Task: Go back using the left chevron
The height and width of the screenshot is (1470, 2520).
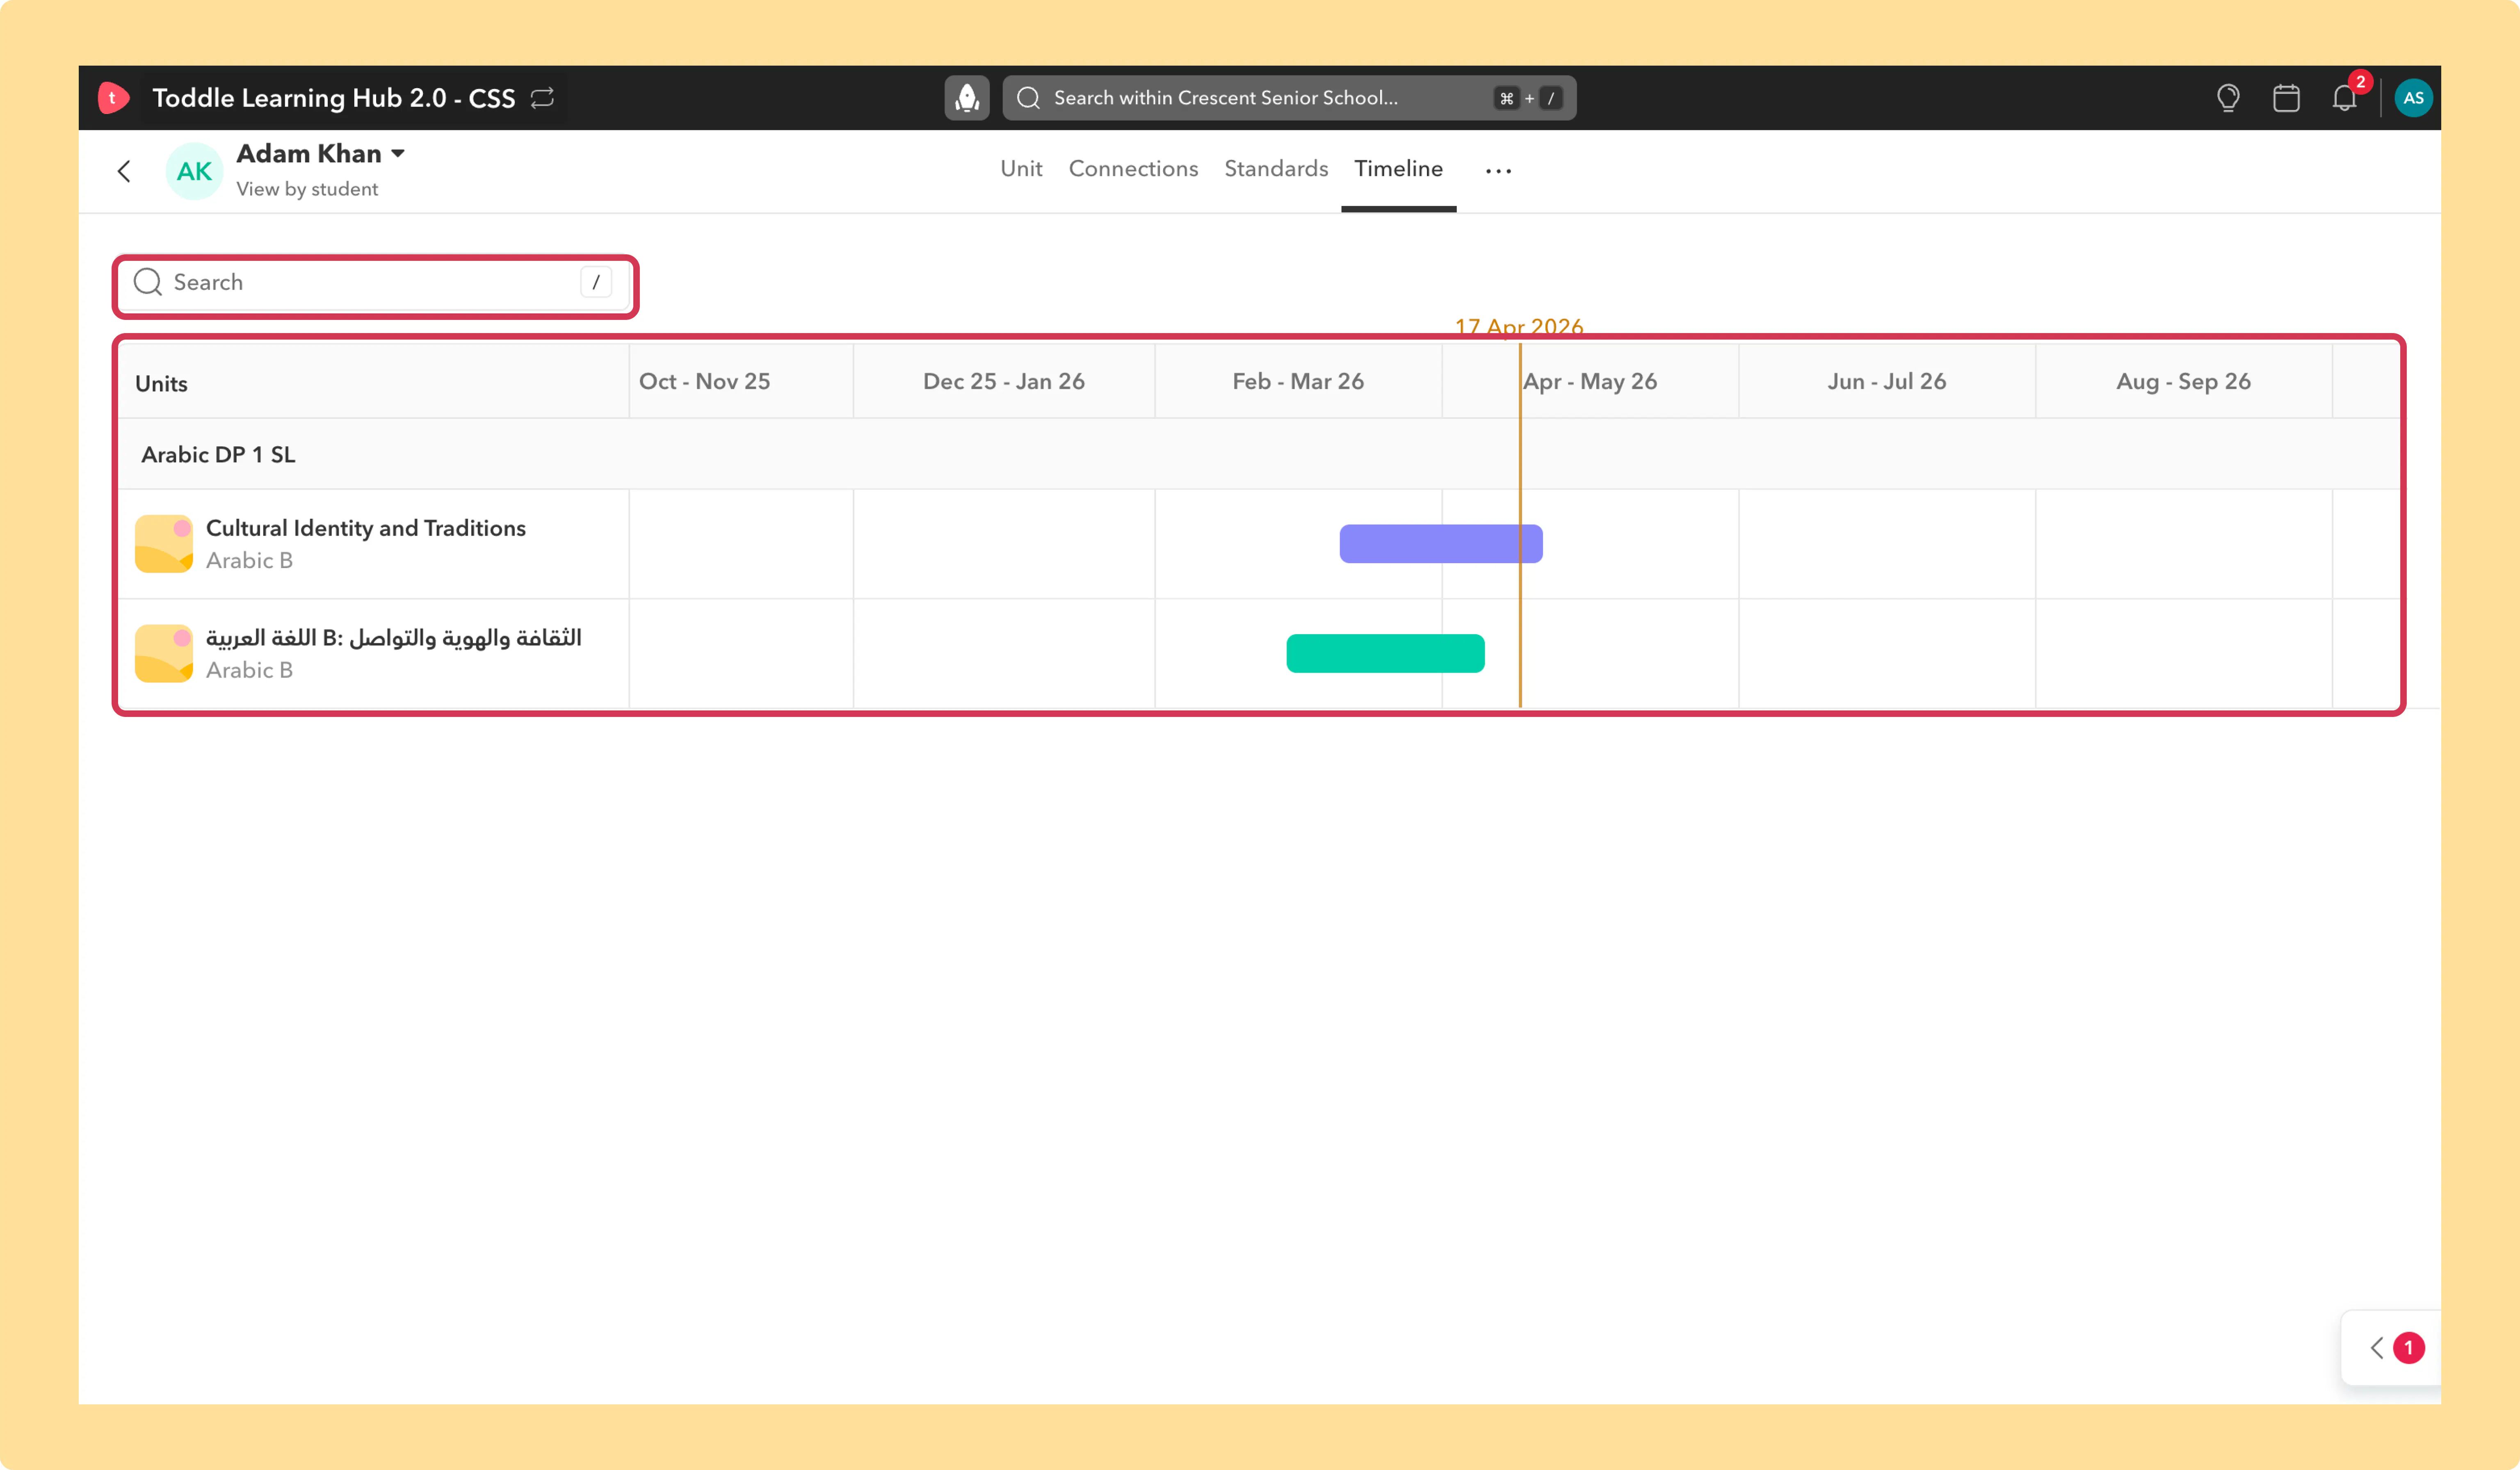Action: (x=124, y=171)
